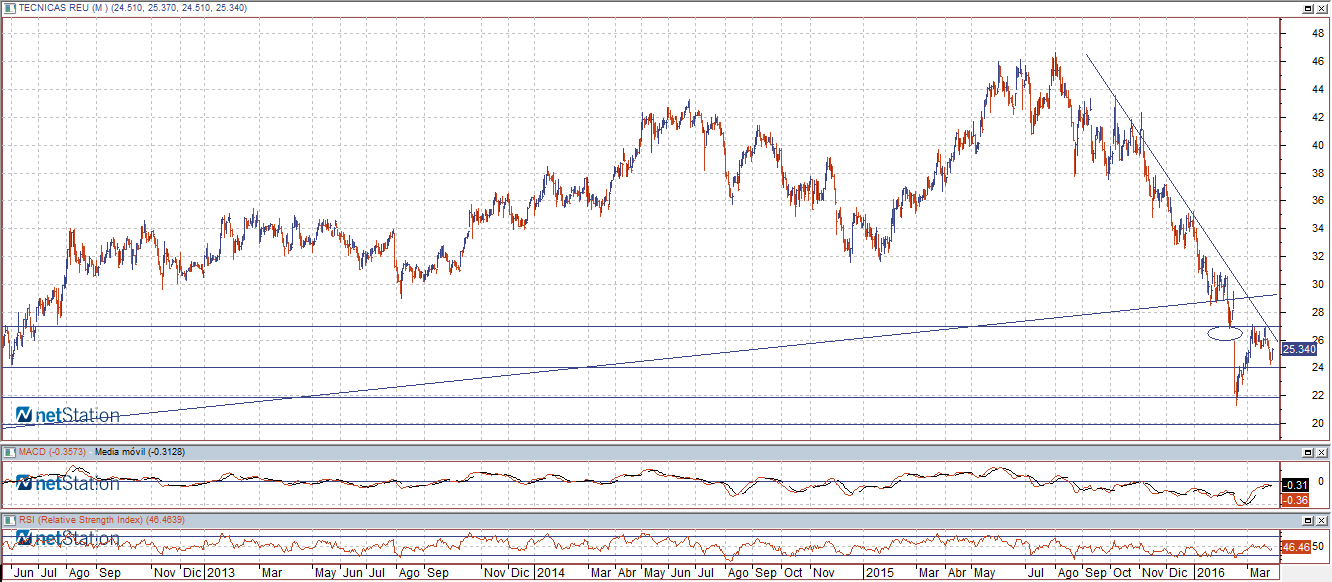Close the RSI indicator panel

point(1322,520)
